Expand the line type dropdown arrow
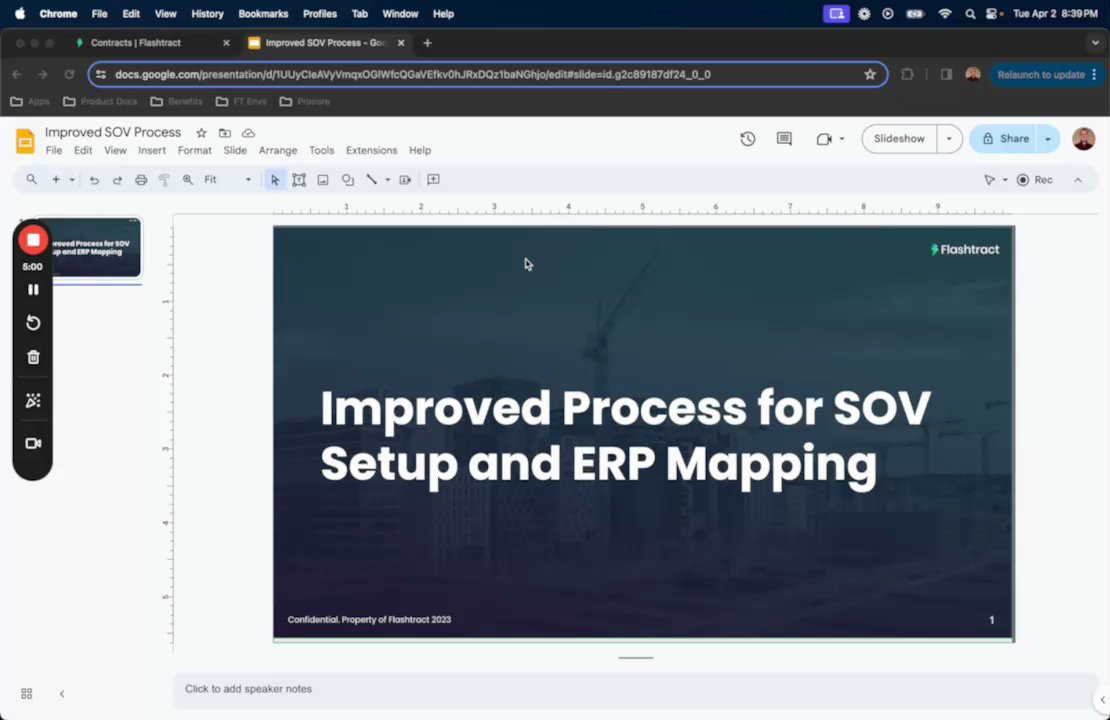Image resolution: width=1110 pixels, height=720 pixels. (387, 180)
